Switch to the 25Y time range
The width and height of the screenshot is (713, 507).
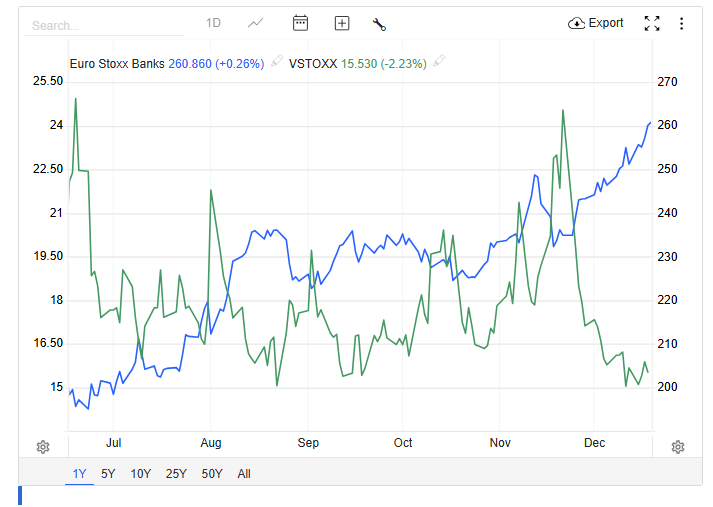click(x=176, y=474)
